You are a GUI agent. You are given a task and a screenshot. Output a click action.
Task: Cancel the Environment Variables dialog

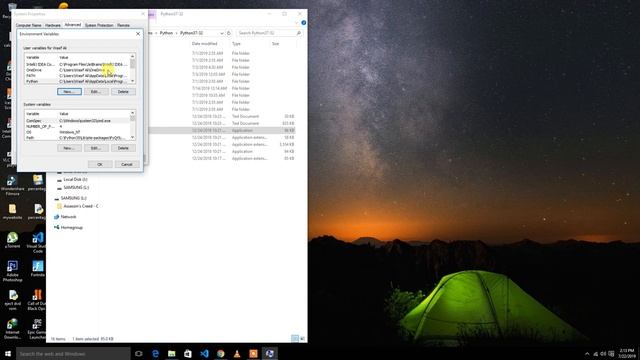point(127,164)
